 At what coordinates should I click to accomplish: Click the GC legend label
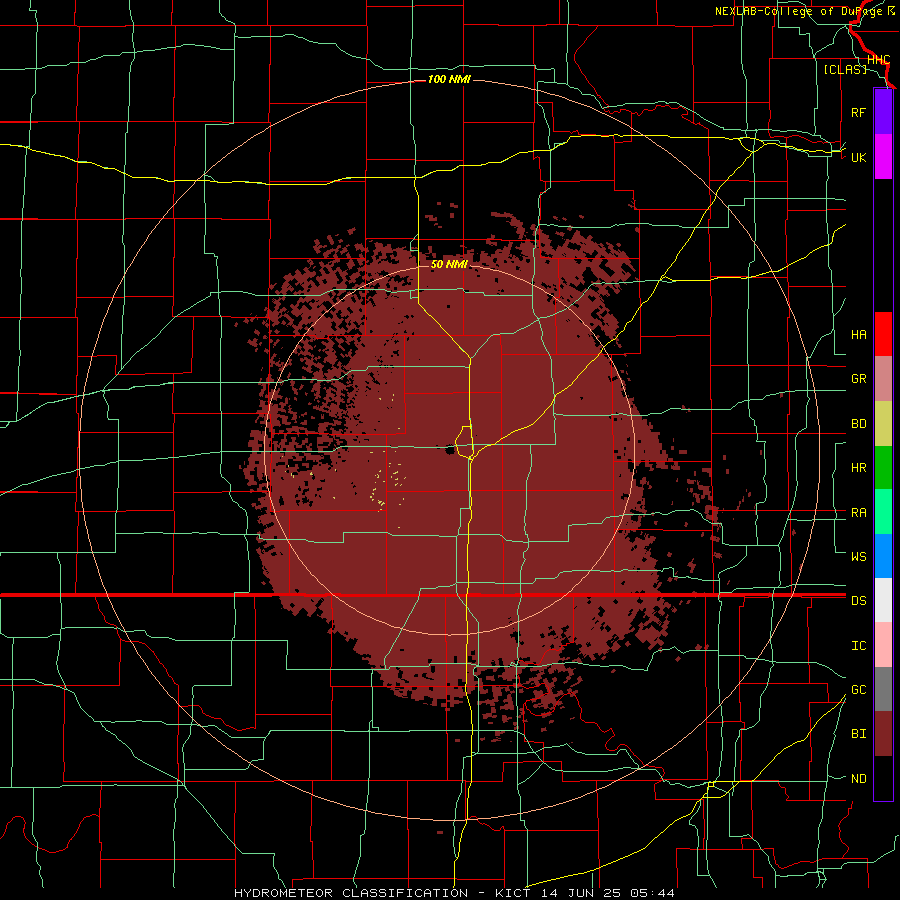(x=859, y=690)
